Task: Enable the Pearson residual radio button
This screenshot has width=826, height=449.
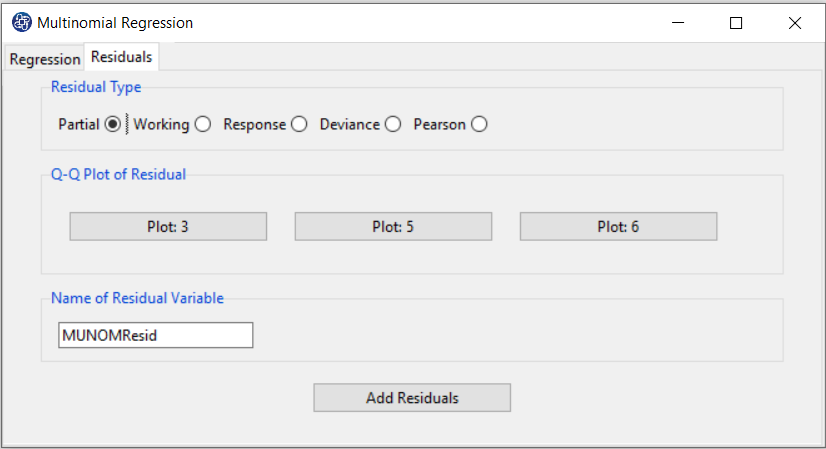Action: [479, 124]
